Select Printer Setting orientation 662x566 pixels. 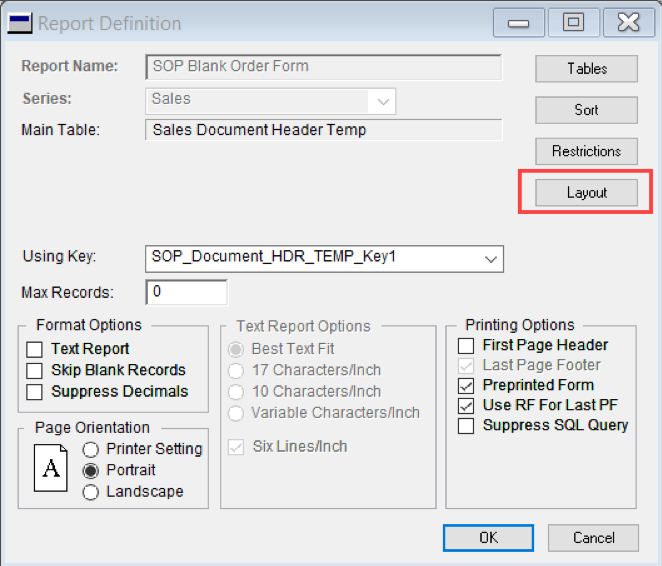coord(91,449)
